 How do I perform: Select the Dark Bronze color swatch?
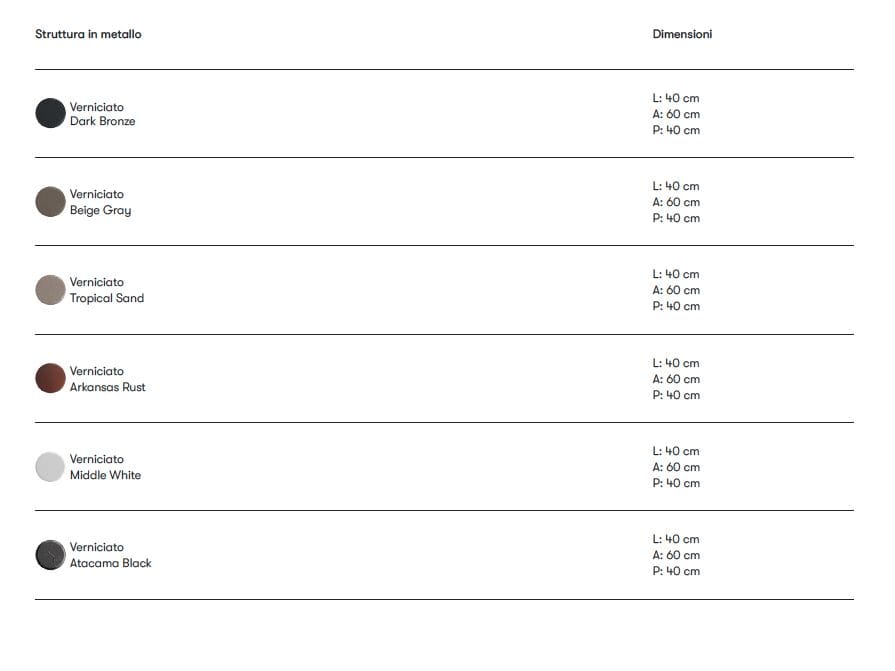click(50, 113)
